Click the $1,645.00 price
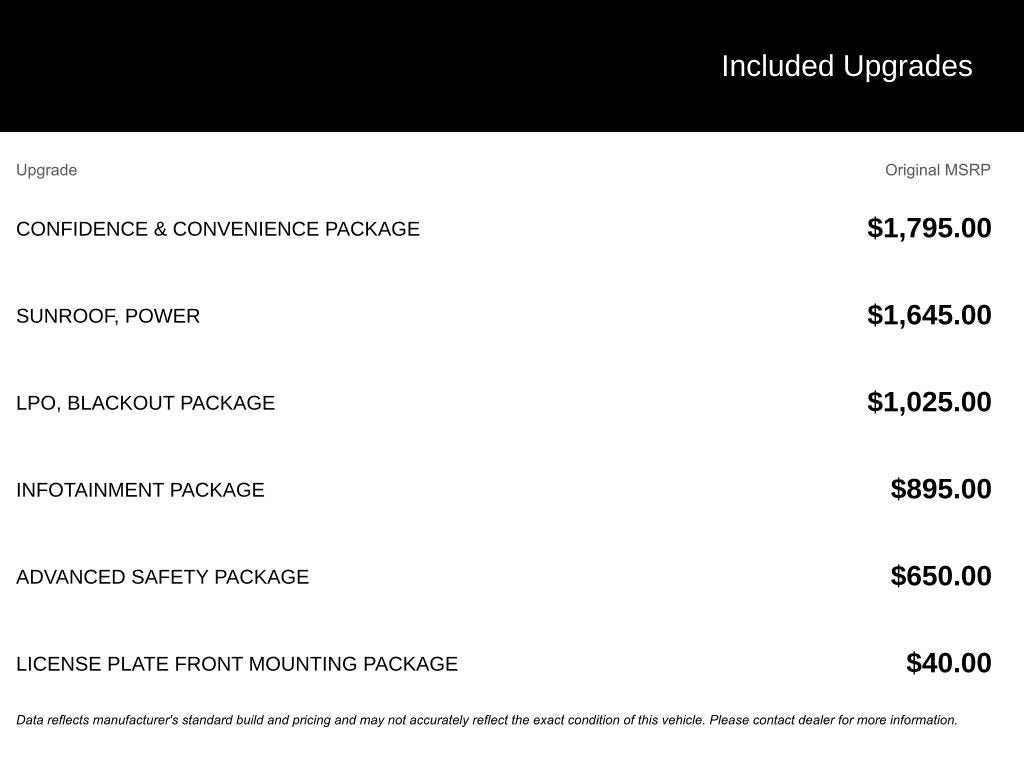 929,315
